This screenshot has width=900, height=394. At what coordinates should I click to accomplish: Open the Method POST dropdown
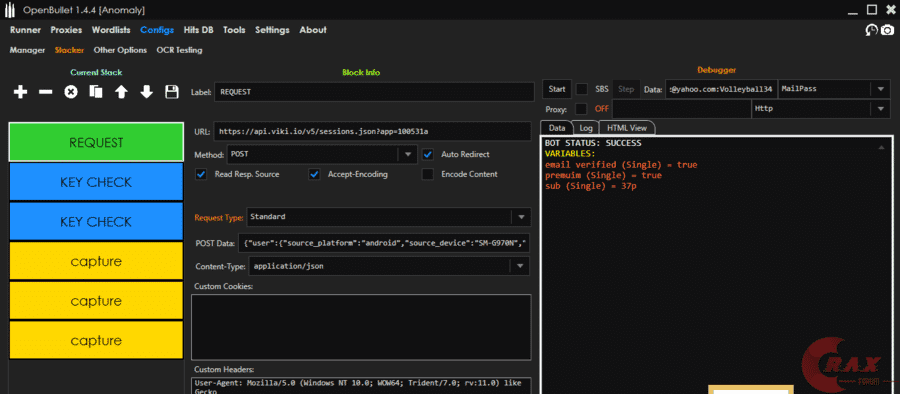(x=408, y=154)
